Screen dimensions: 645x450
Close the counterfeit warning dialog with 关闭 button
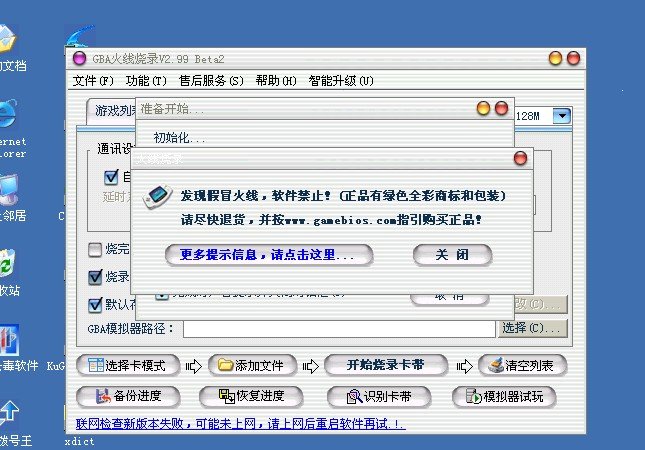click(452, 255)
